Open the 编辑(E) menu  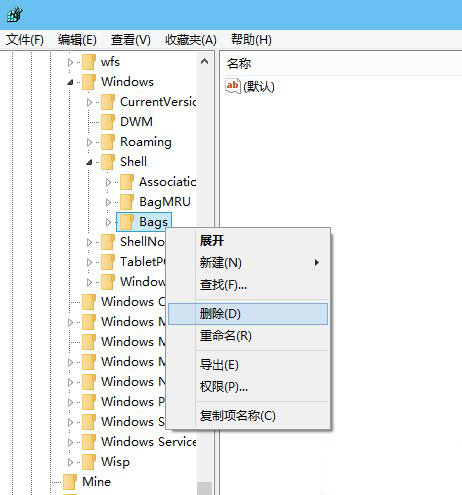pos(77,40)
